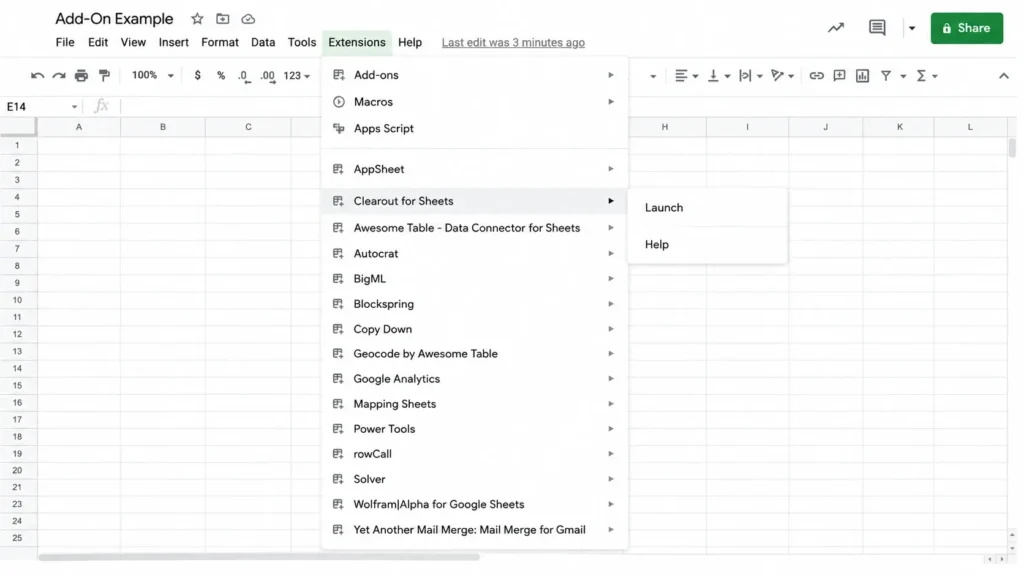
Task: Click Help in Clearout submenu
Action: tap(707, 244)
